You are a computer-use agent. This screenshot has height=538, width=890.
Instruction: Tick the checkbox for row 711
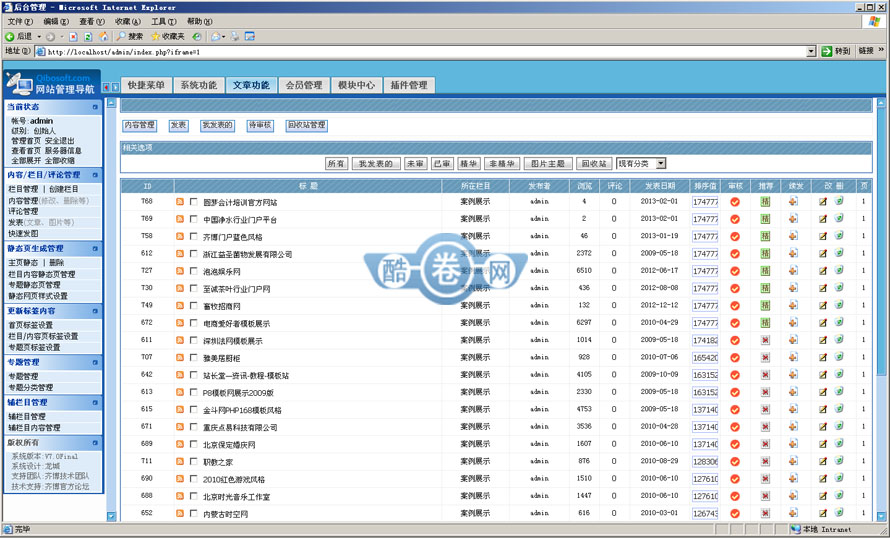(194, 461)
